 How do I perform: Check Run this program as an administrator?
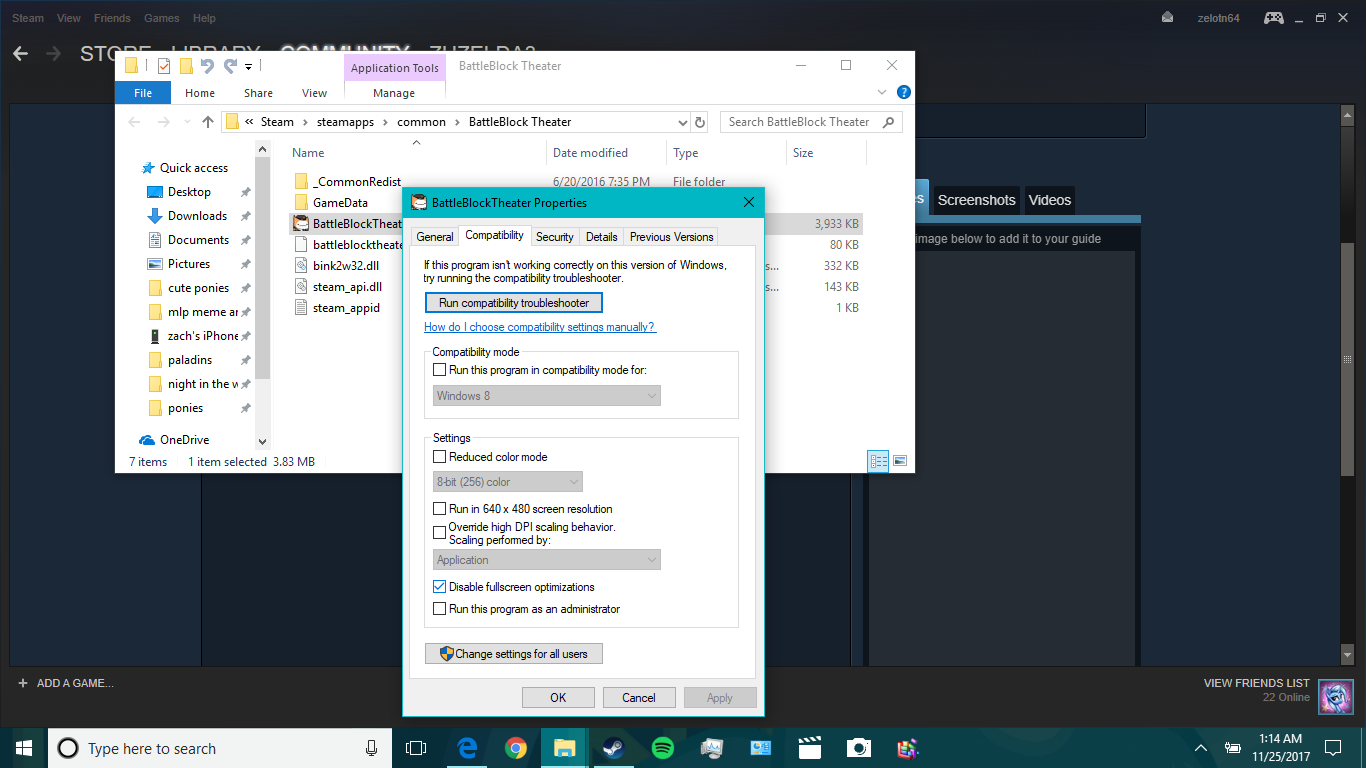pyautogui.click(x=439, y=609)
